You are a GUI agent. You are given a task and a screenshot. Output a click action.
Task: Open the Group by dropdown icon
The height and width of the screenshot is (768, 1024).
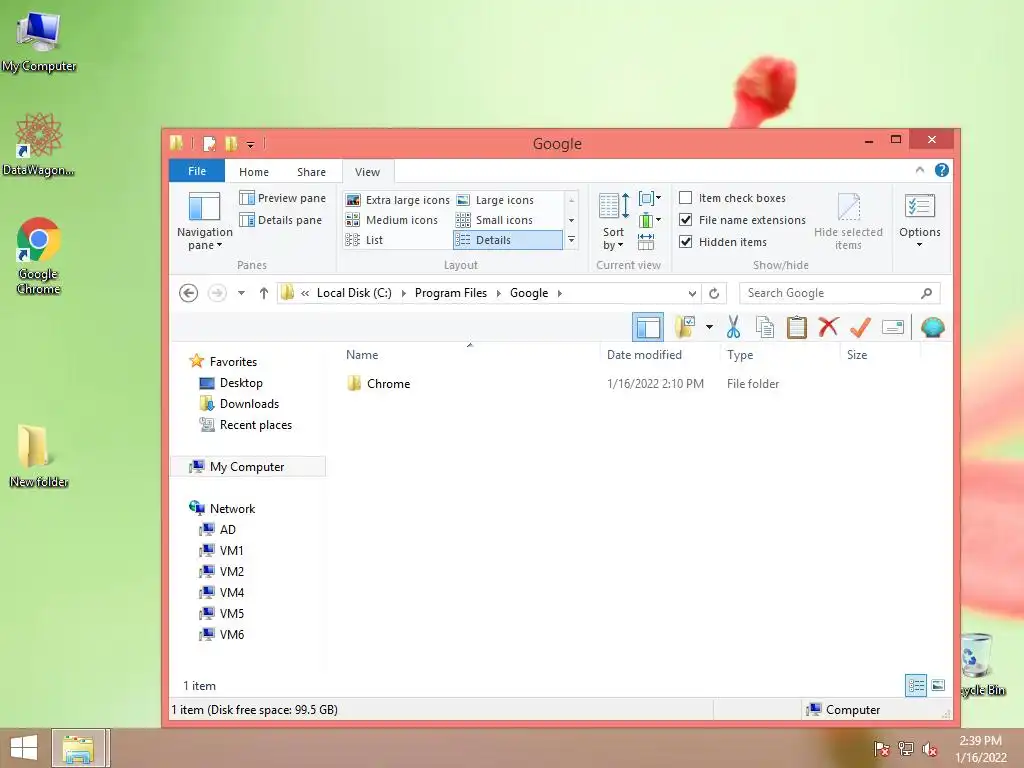649,198
